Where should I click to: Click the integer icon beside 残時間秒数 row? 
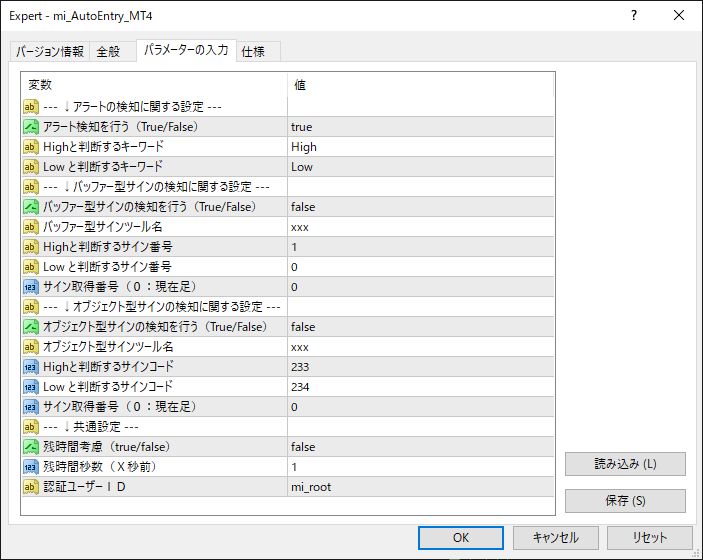(x=31, y=467)
